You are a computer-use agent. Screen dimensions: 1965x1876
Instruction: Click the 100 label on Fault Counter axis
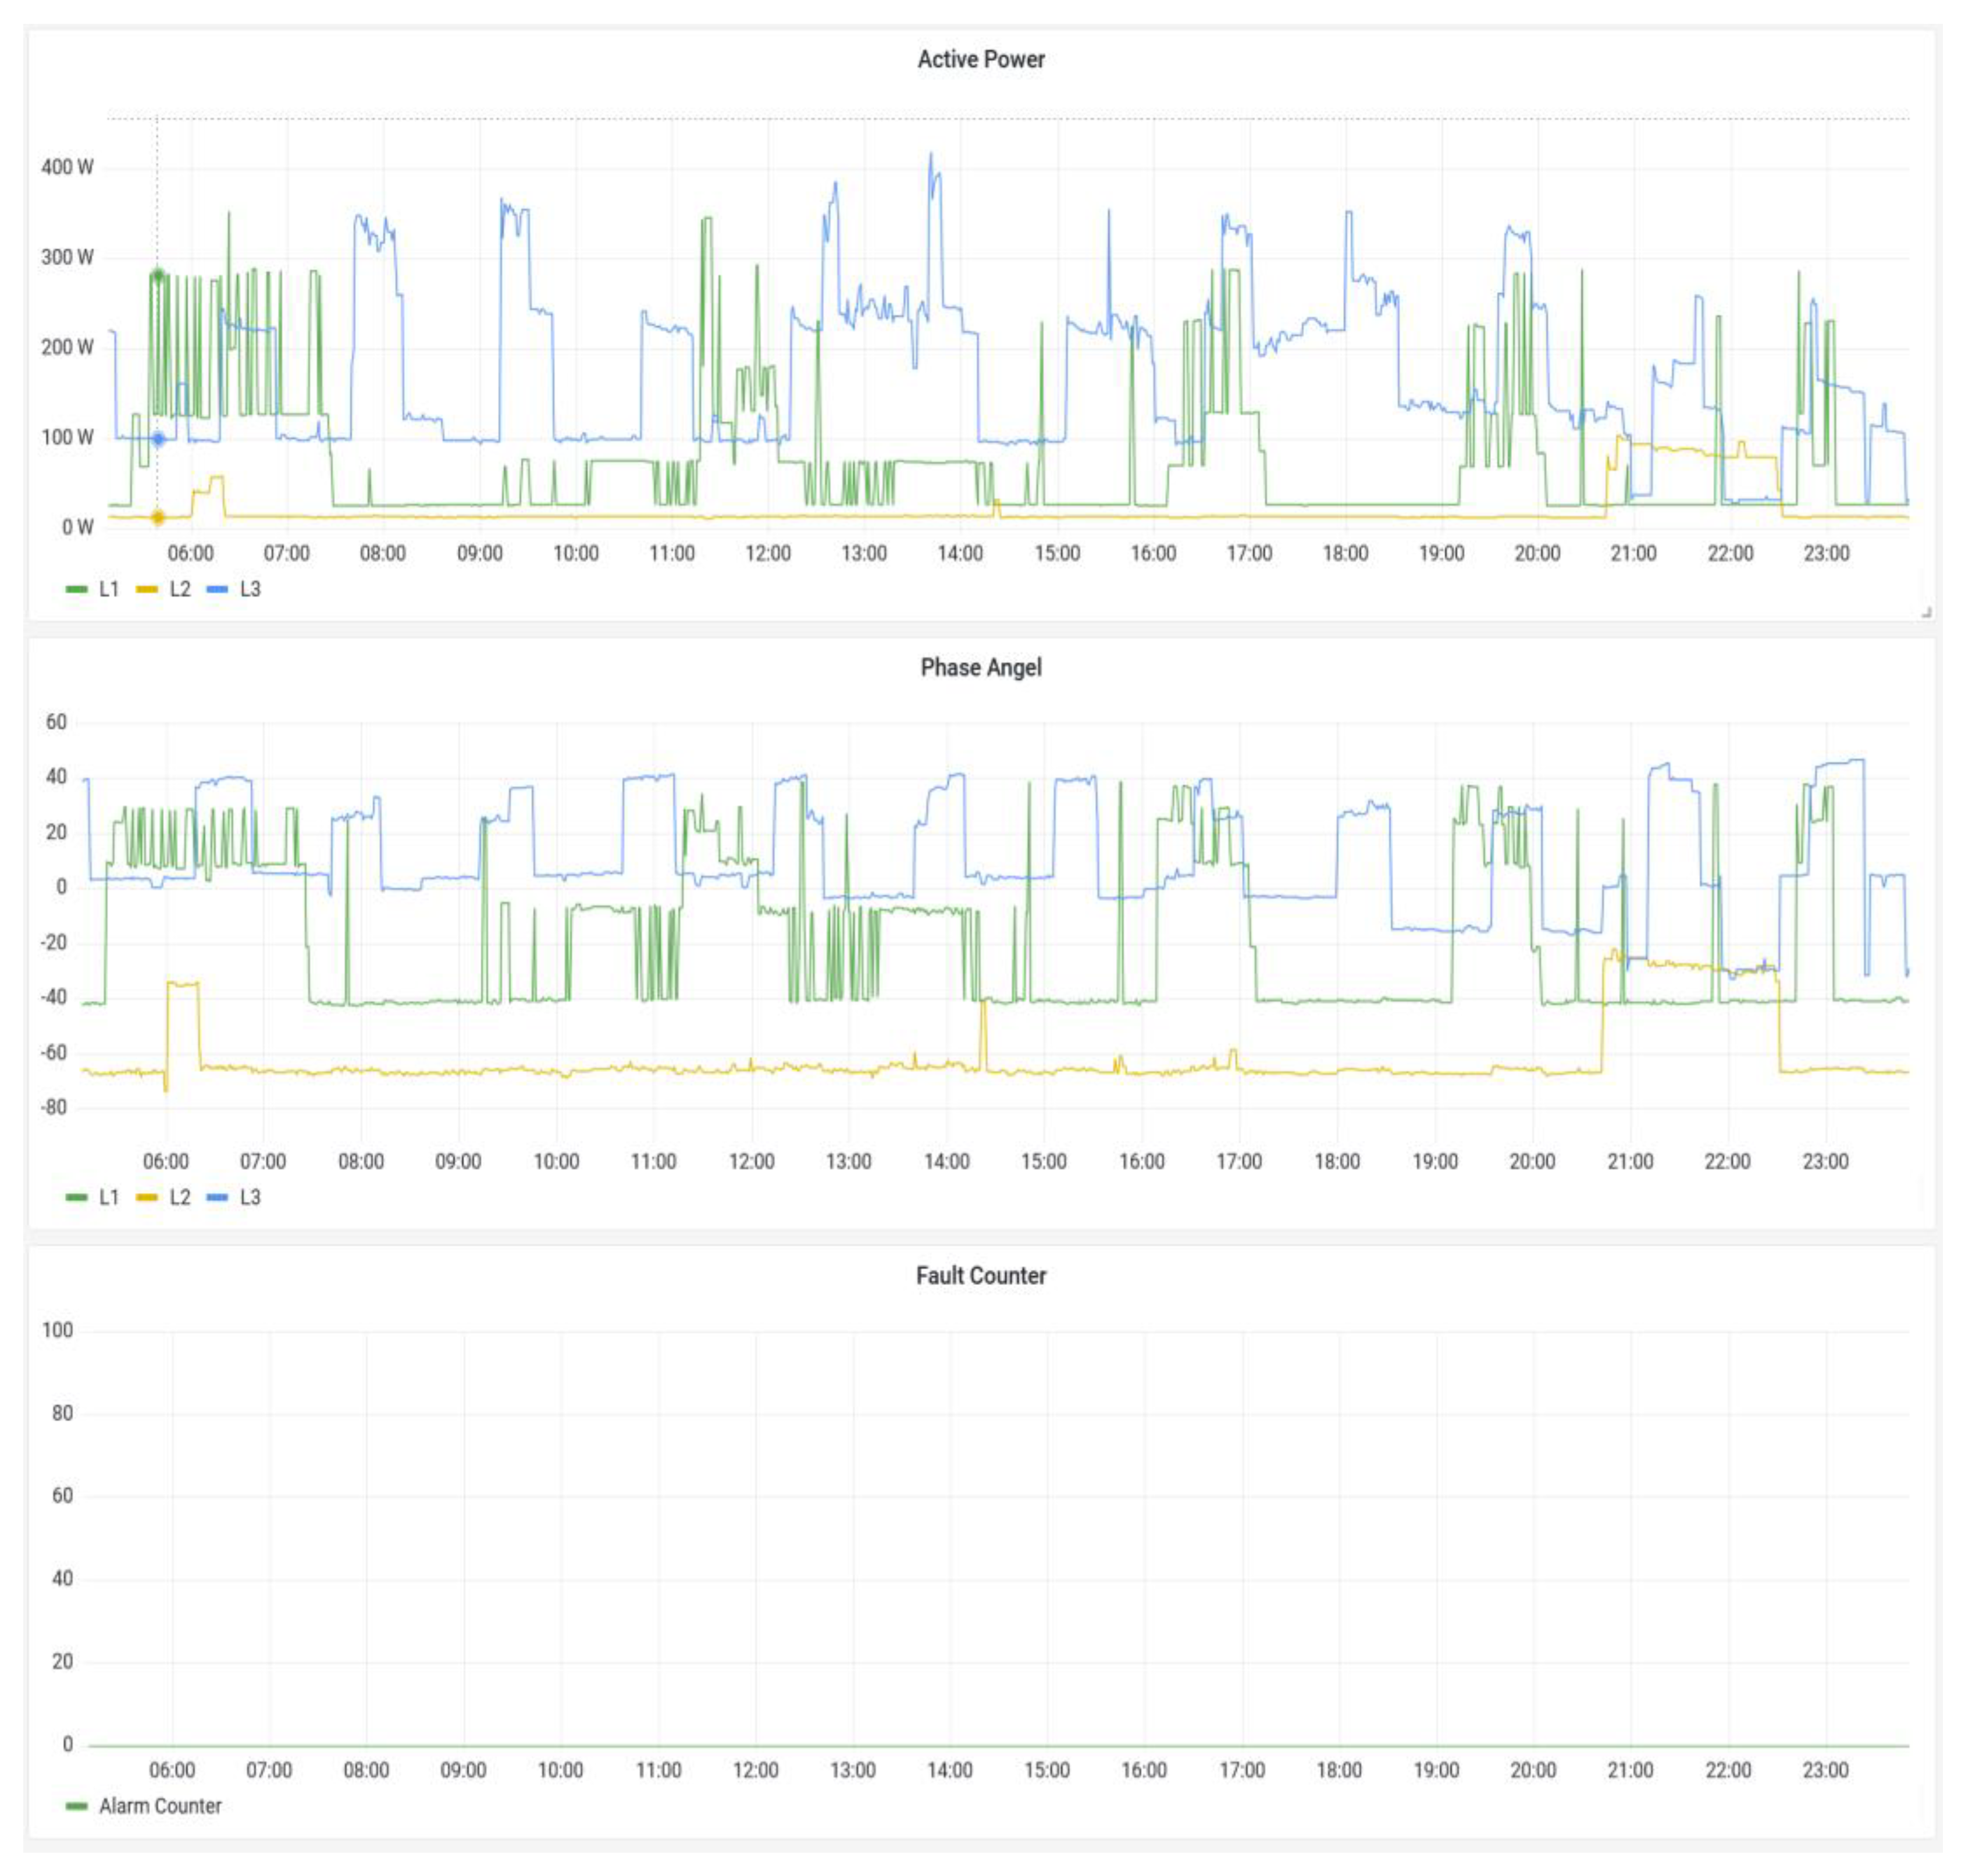point(58,1330)
